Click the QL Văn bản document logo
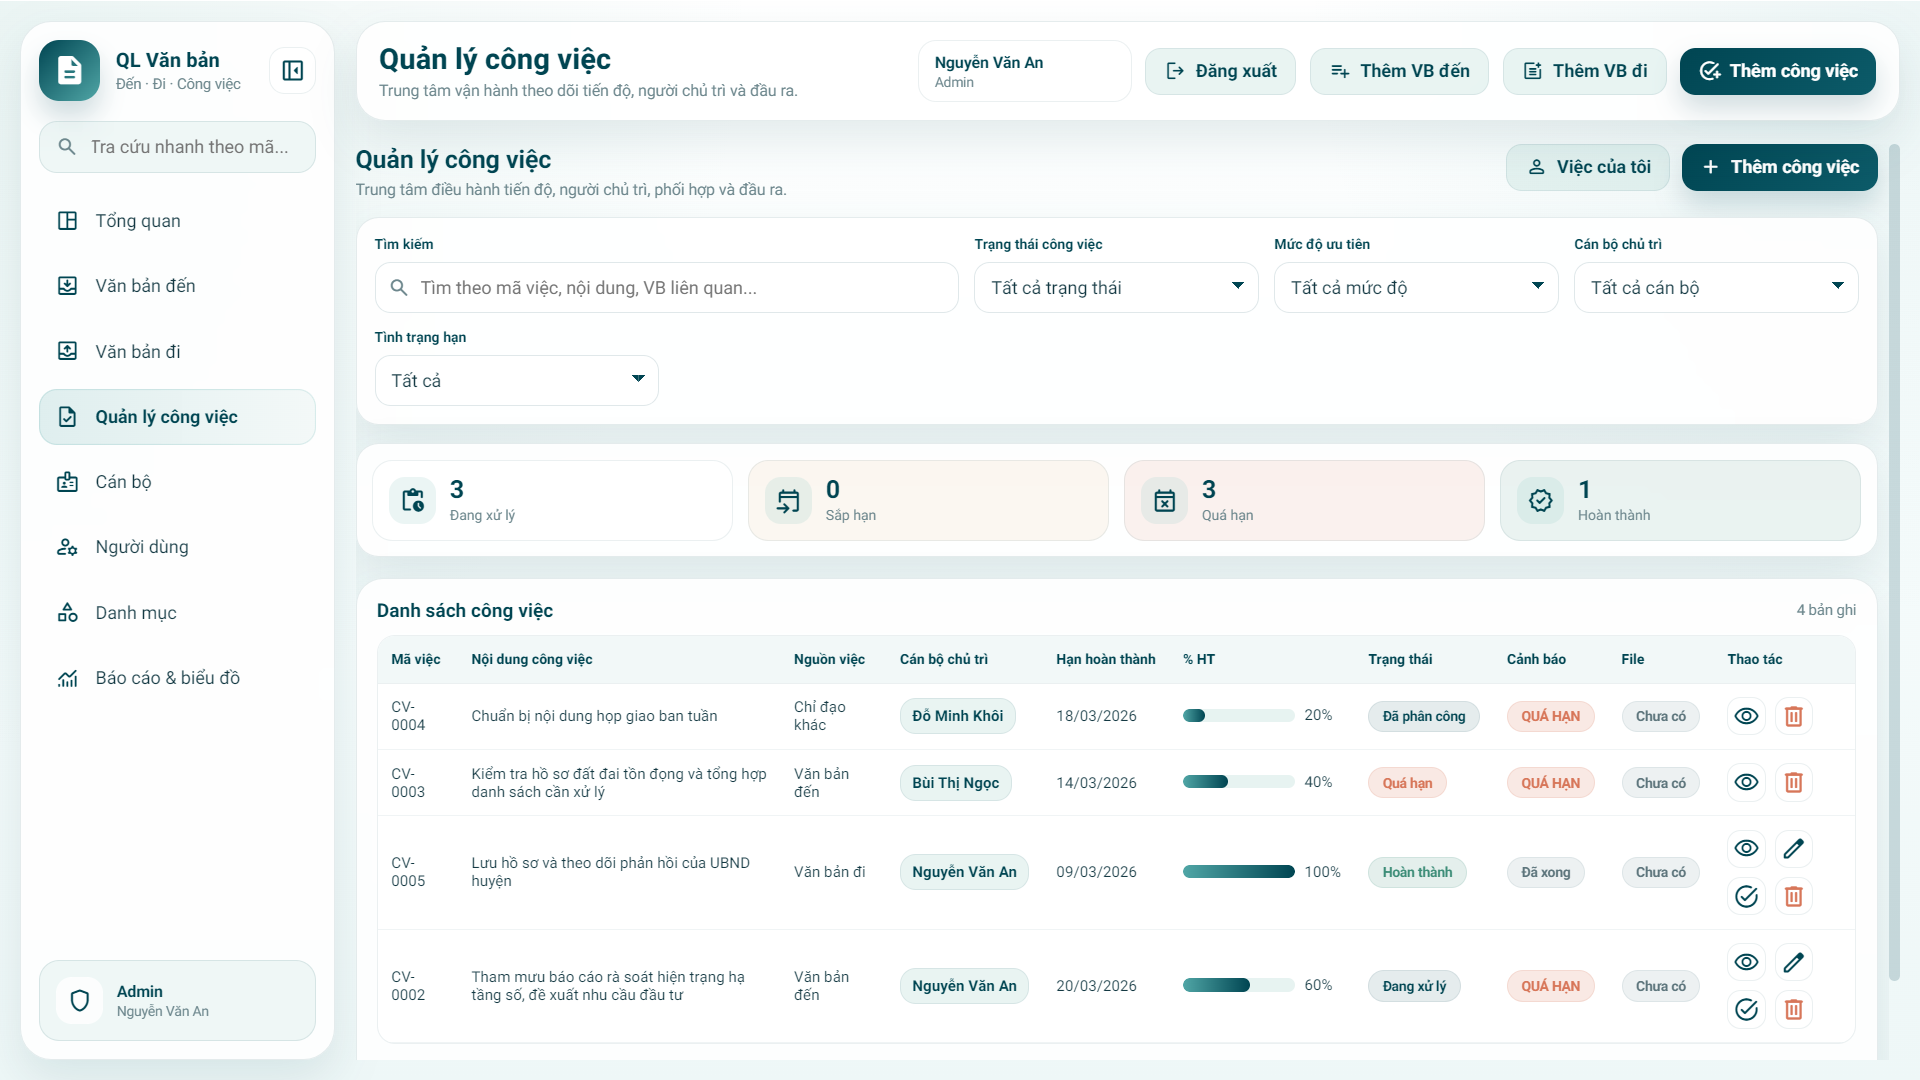The height and width of the screenshot is (1080, 1920). point(69,71)
